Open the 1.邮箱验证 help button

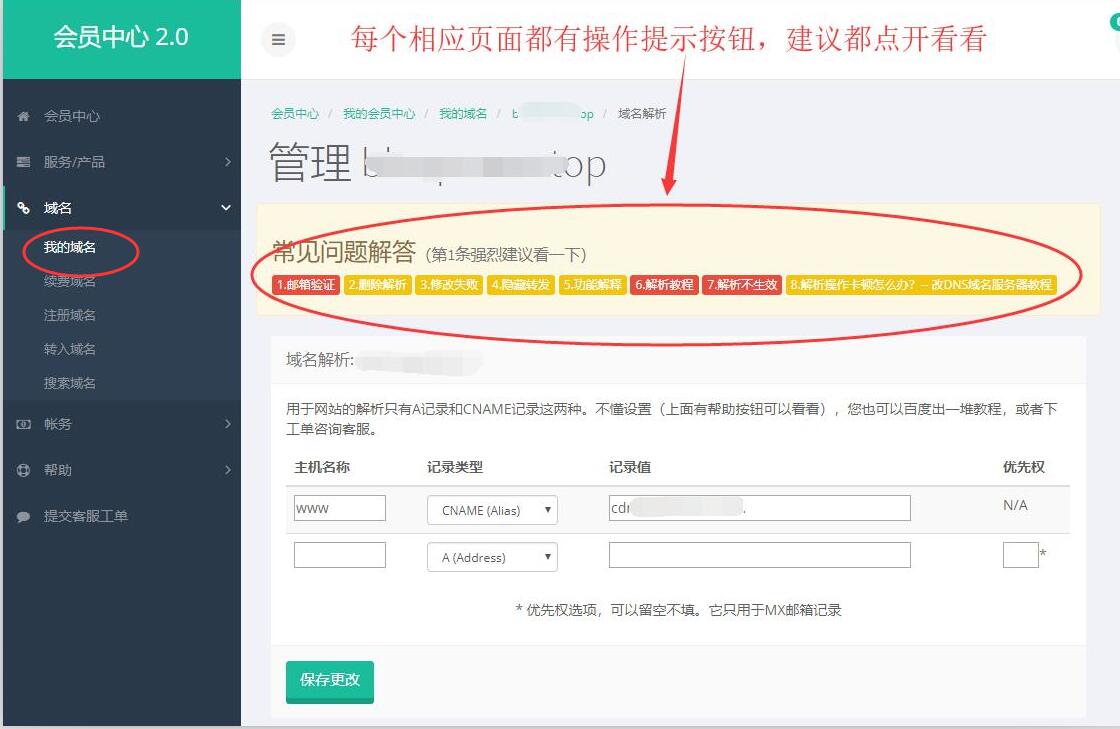coord(306,285)
